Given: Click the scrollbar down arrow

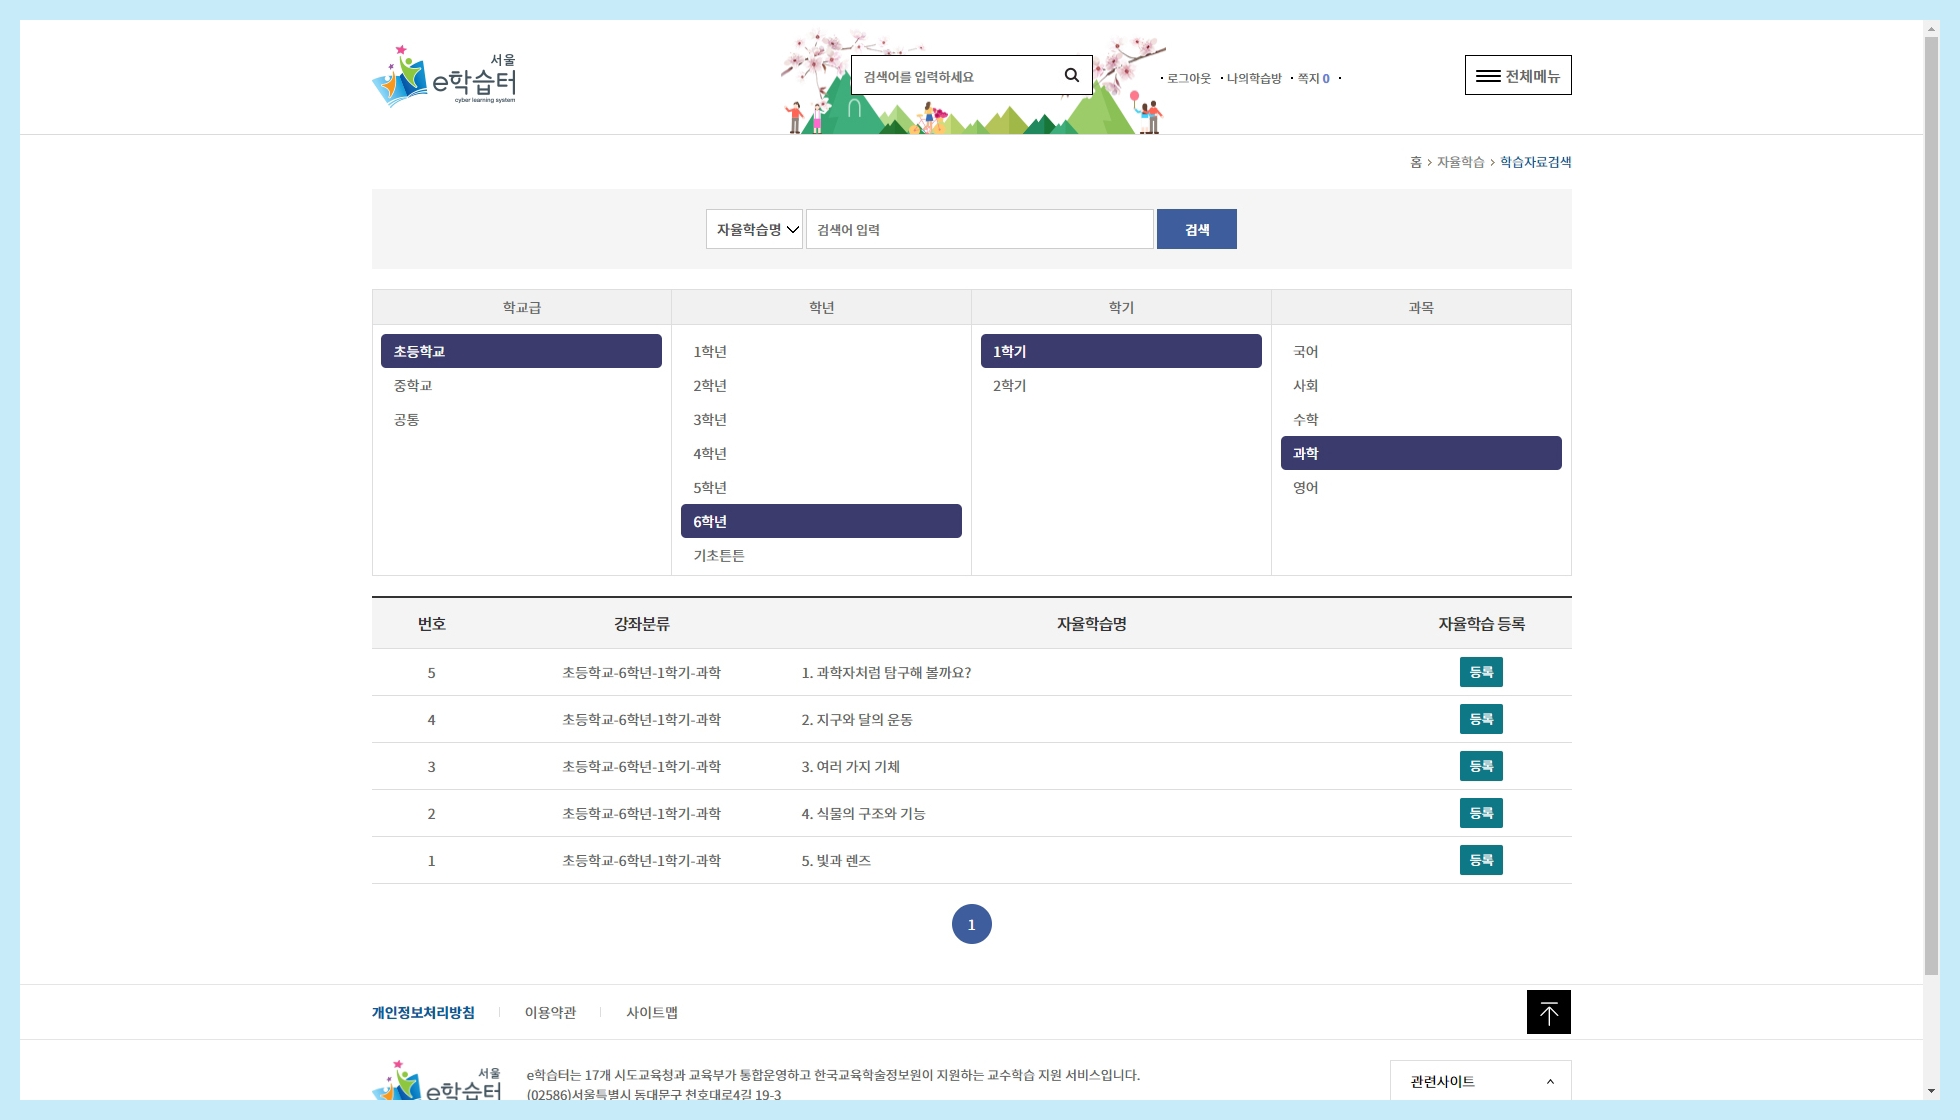Looking at the screenshot, I should coord(1931,1091).
